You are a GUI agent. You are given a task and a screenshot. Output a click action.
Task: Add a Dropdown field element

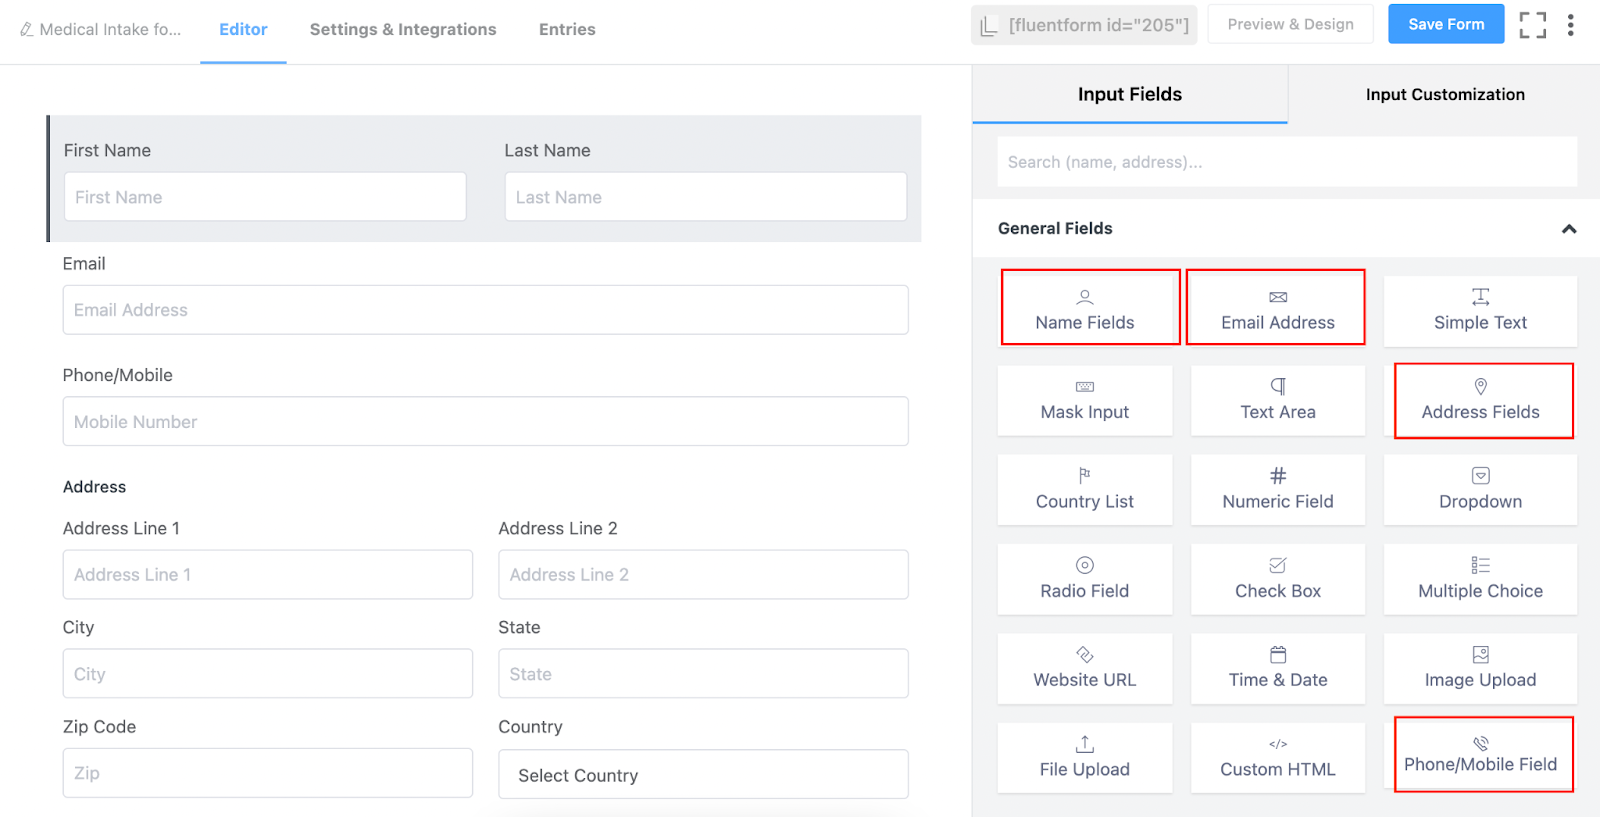pos(1480,489)
